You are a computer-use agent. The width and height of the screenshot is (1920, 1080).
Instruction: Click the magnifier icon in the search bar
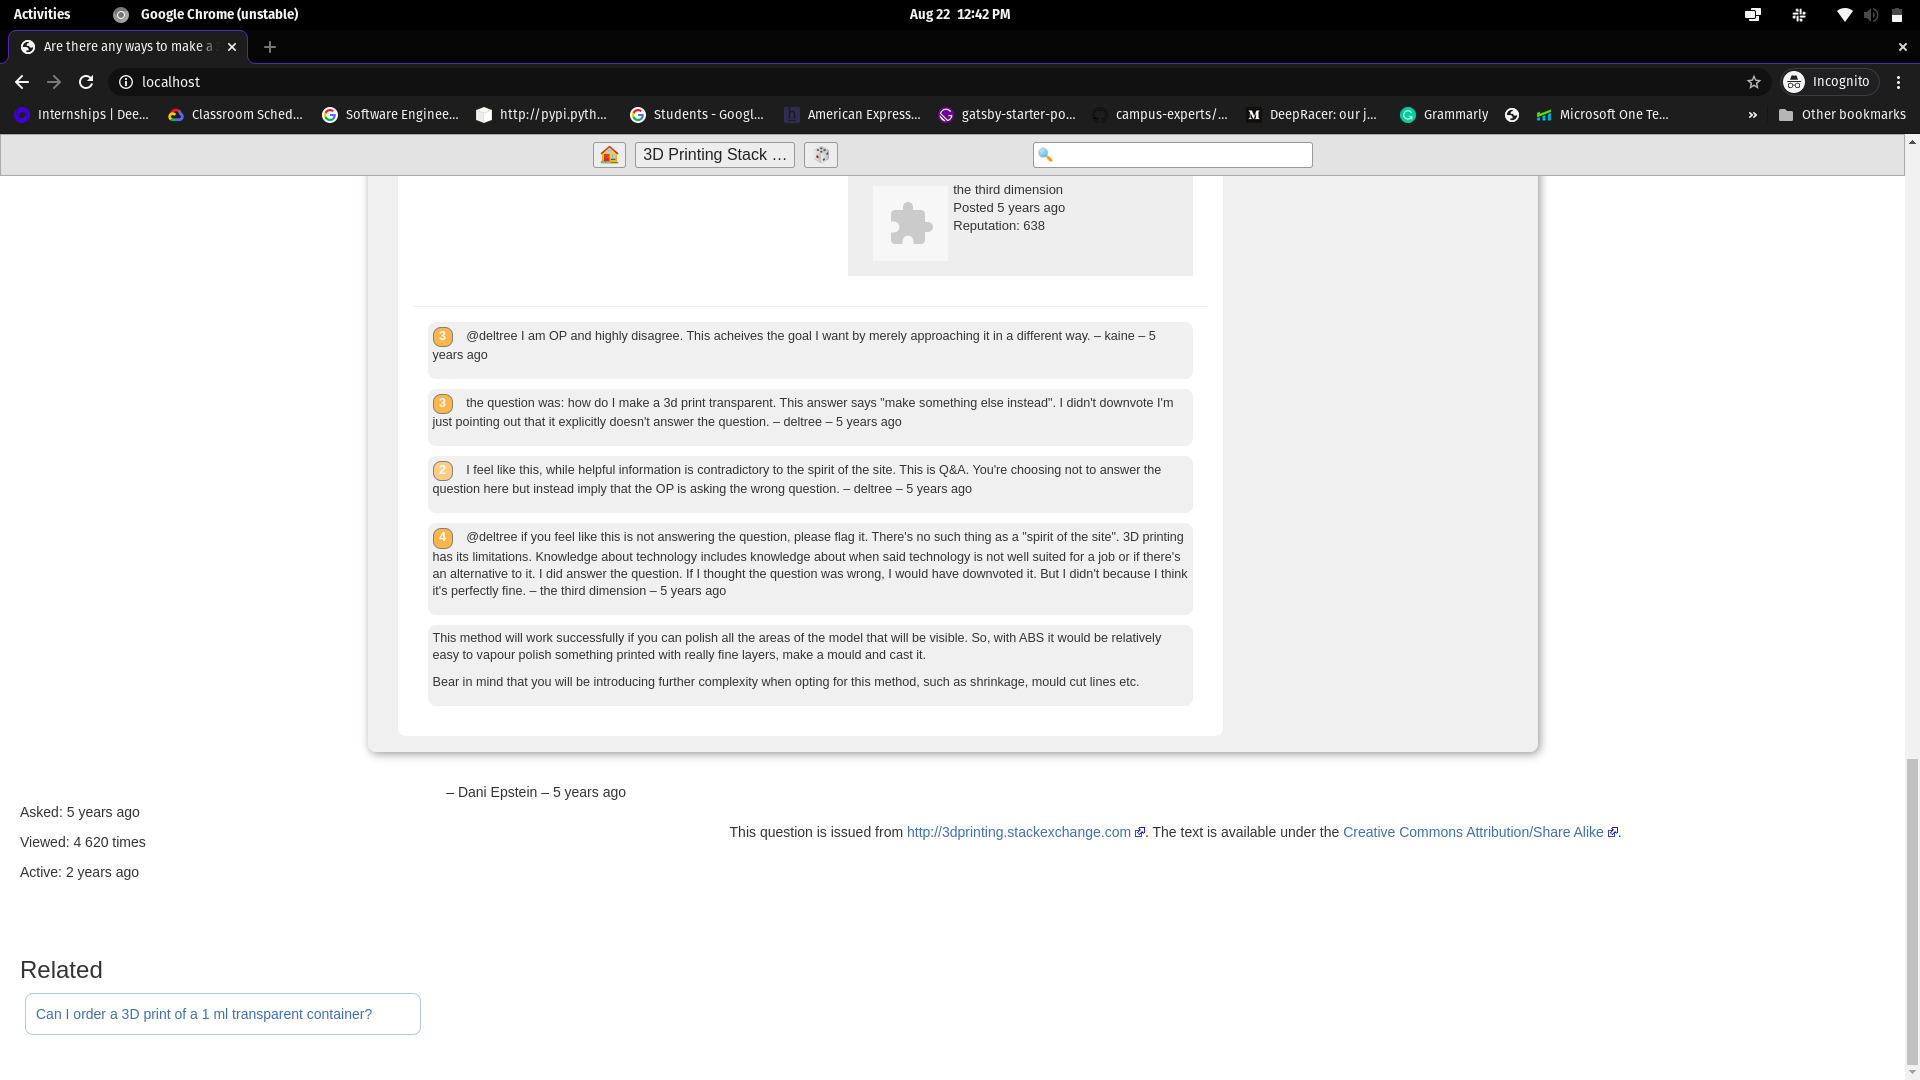pos(1044,154)
